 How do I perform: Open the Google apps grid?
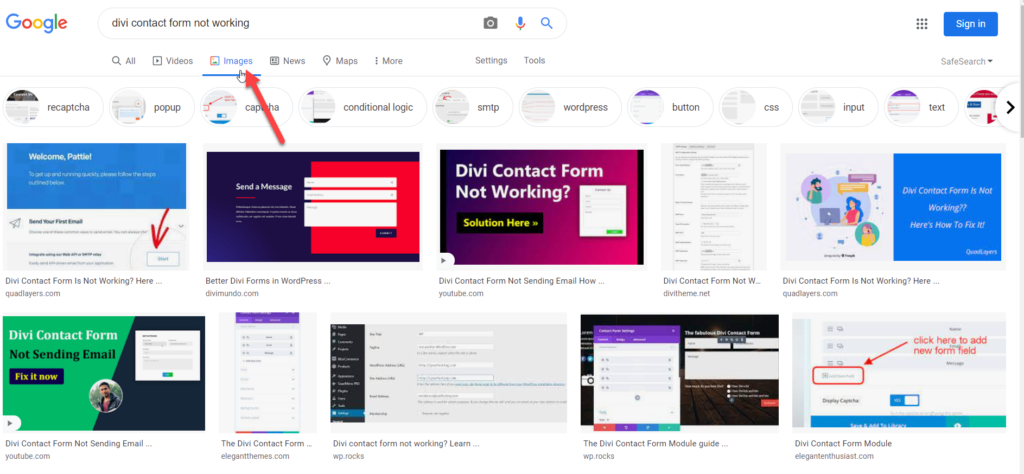(921, 24)
